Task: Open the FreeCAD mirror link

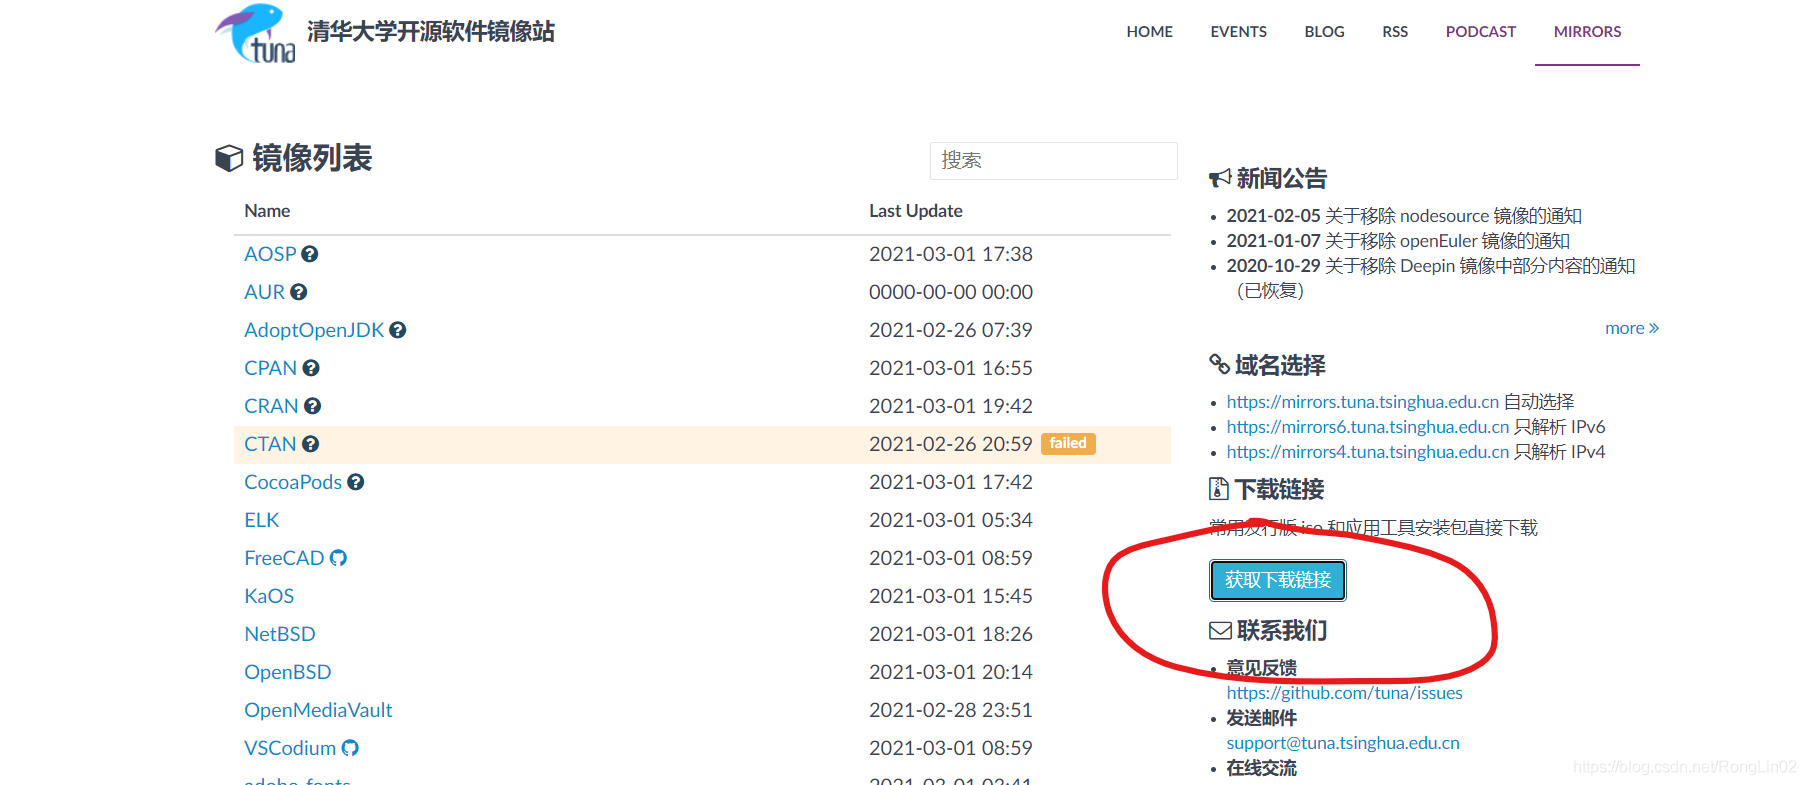Action: 284,558
